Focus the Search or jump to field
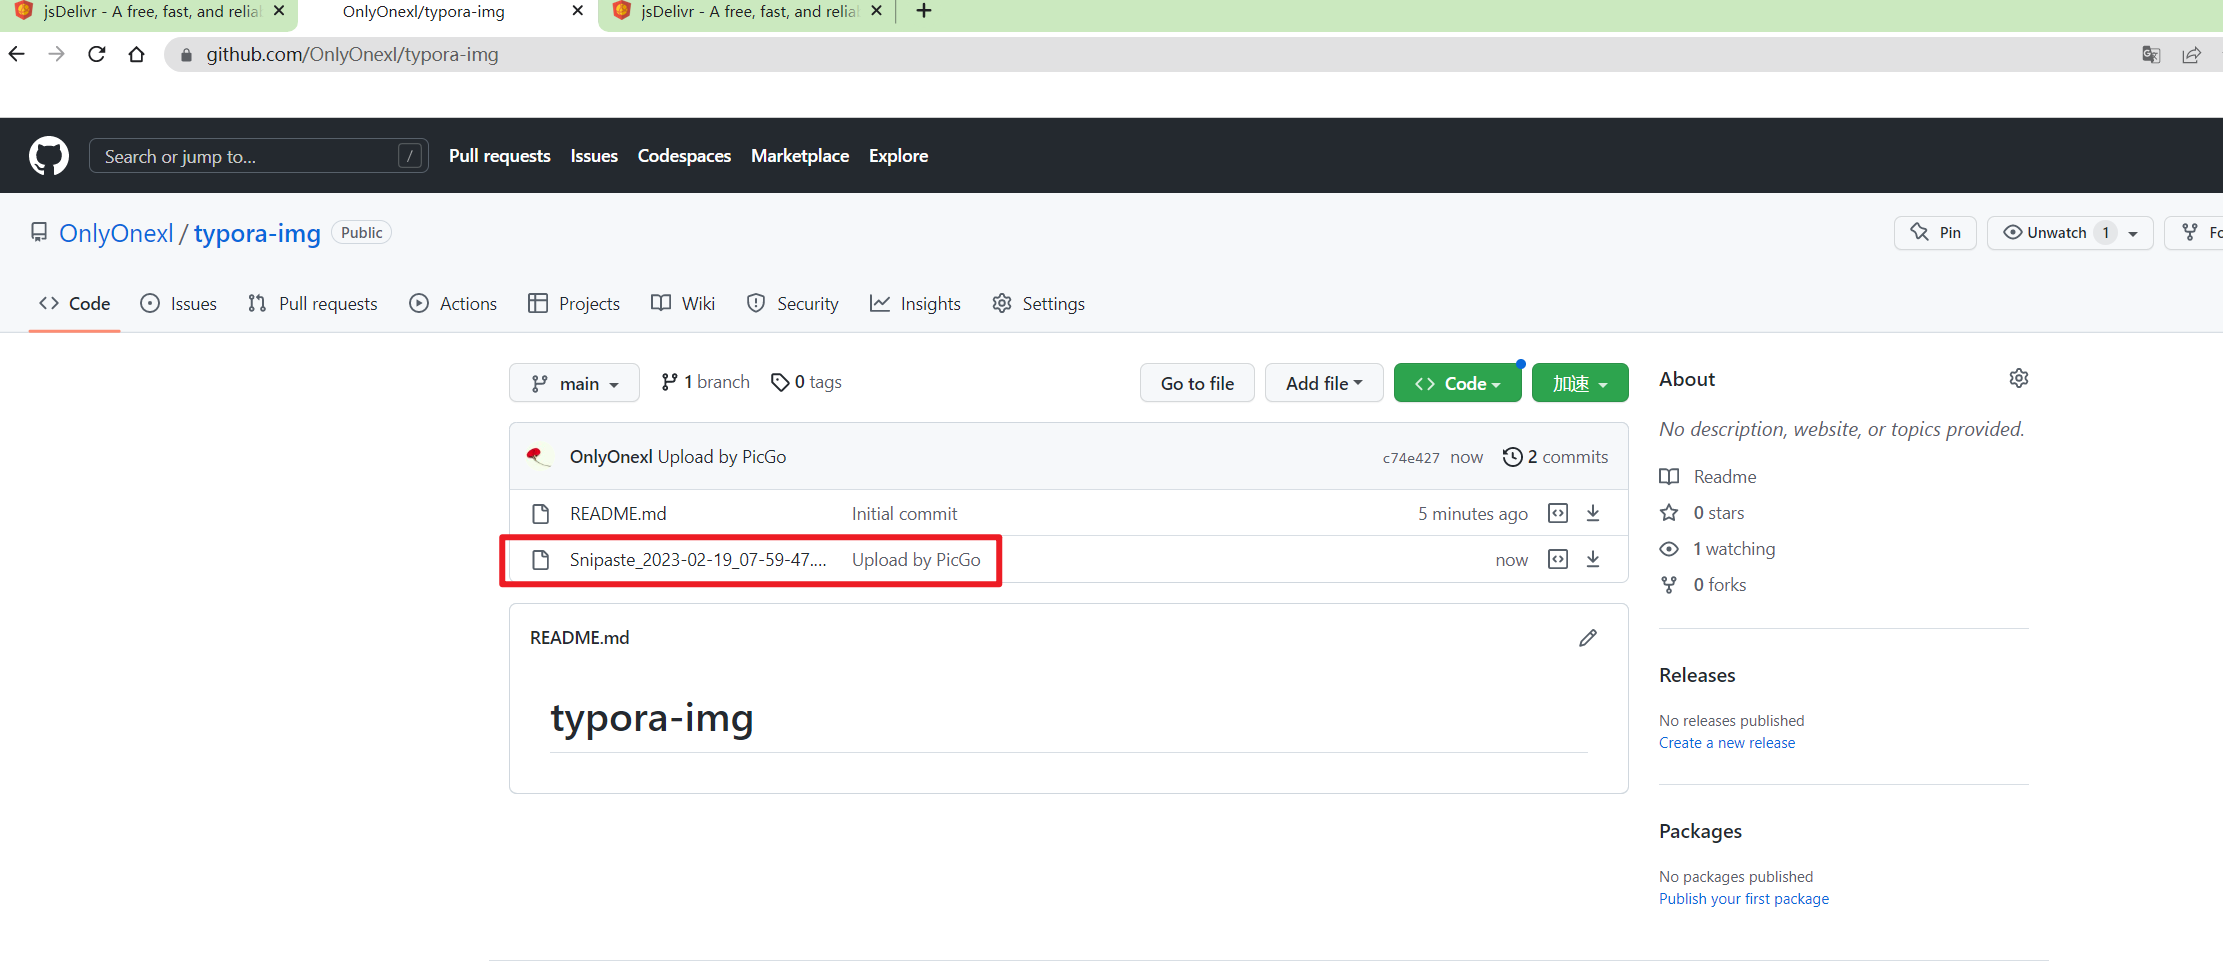This screenshot has height=963, width=2223. click(x=259, y=156)
